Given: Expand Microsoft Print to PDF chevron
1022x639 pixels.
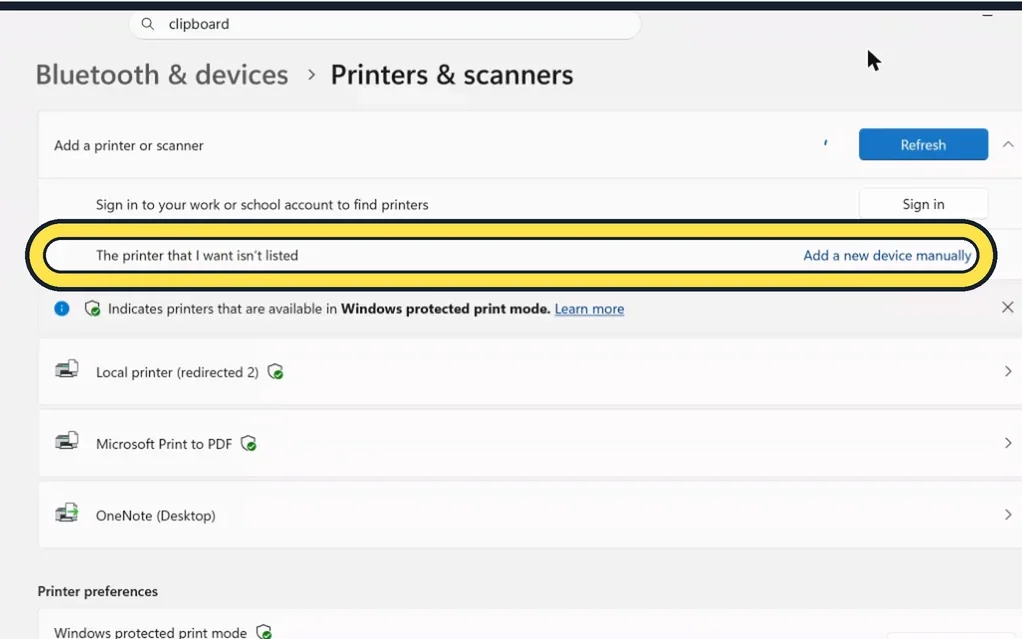Looking at the screenshot, I should pos(1008,443).
